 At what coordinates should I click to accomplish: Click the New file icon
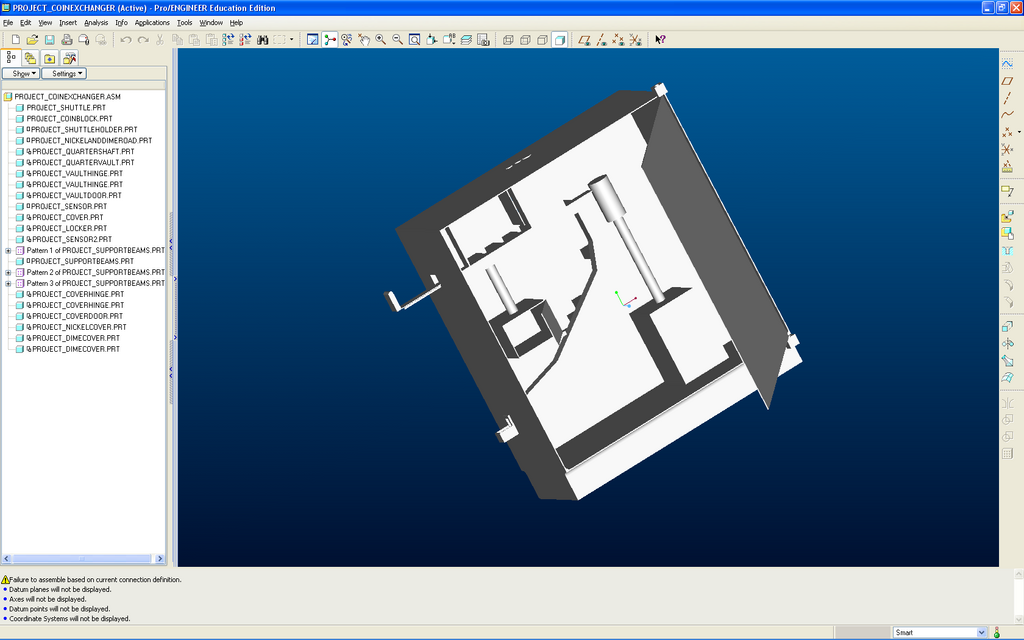16,40
